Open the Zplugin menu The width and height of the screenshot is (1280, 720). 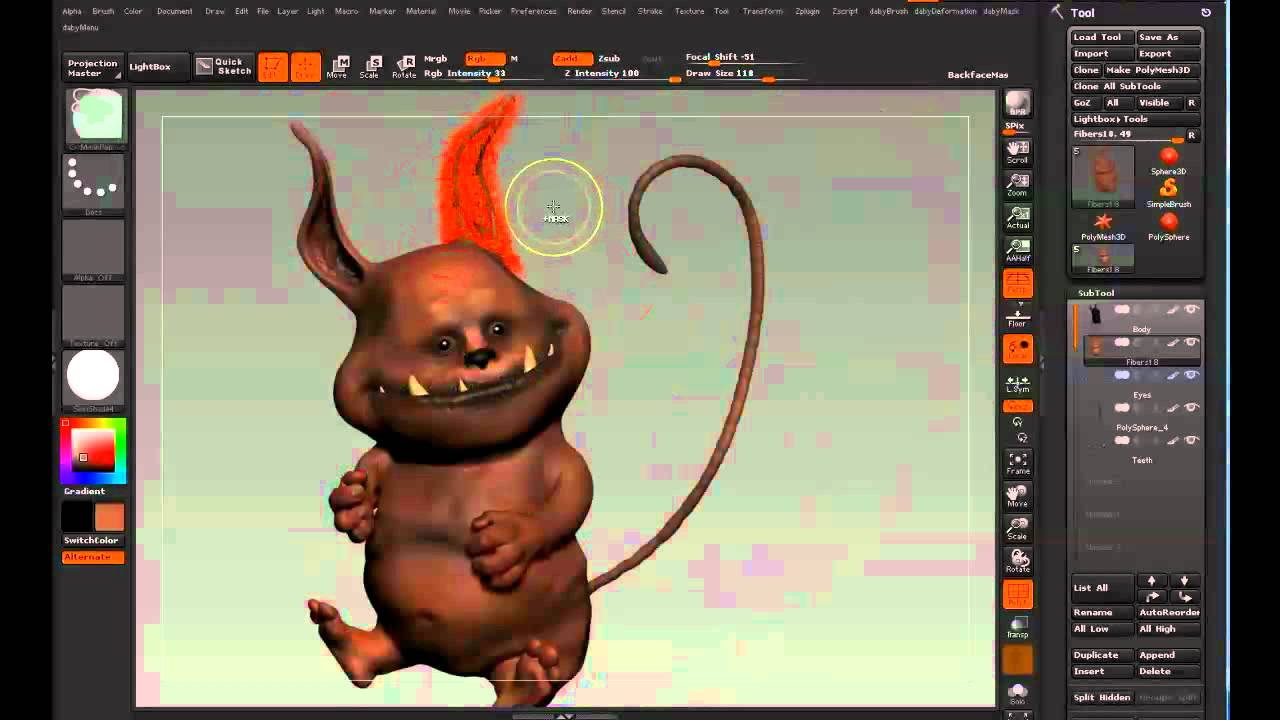(807, 11)
